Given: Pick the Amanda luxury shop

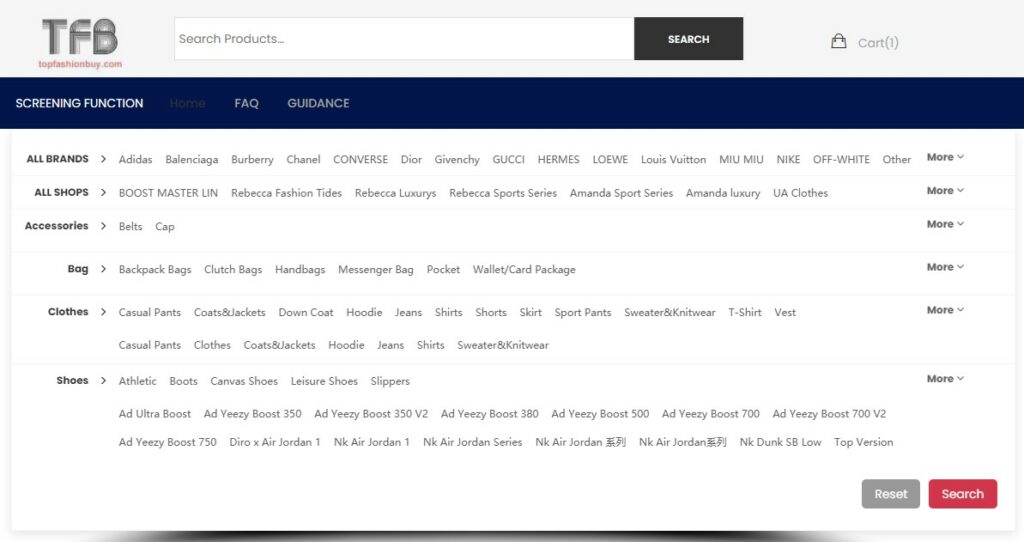Looking at the screenshot, I should point(723,193).
